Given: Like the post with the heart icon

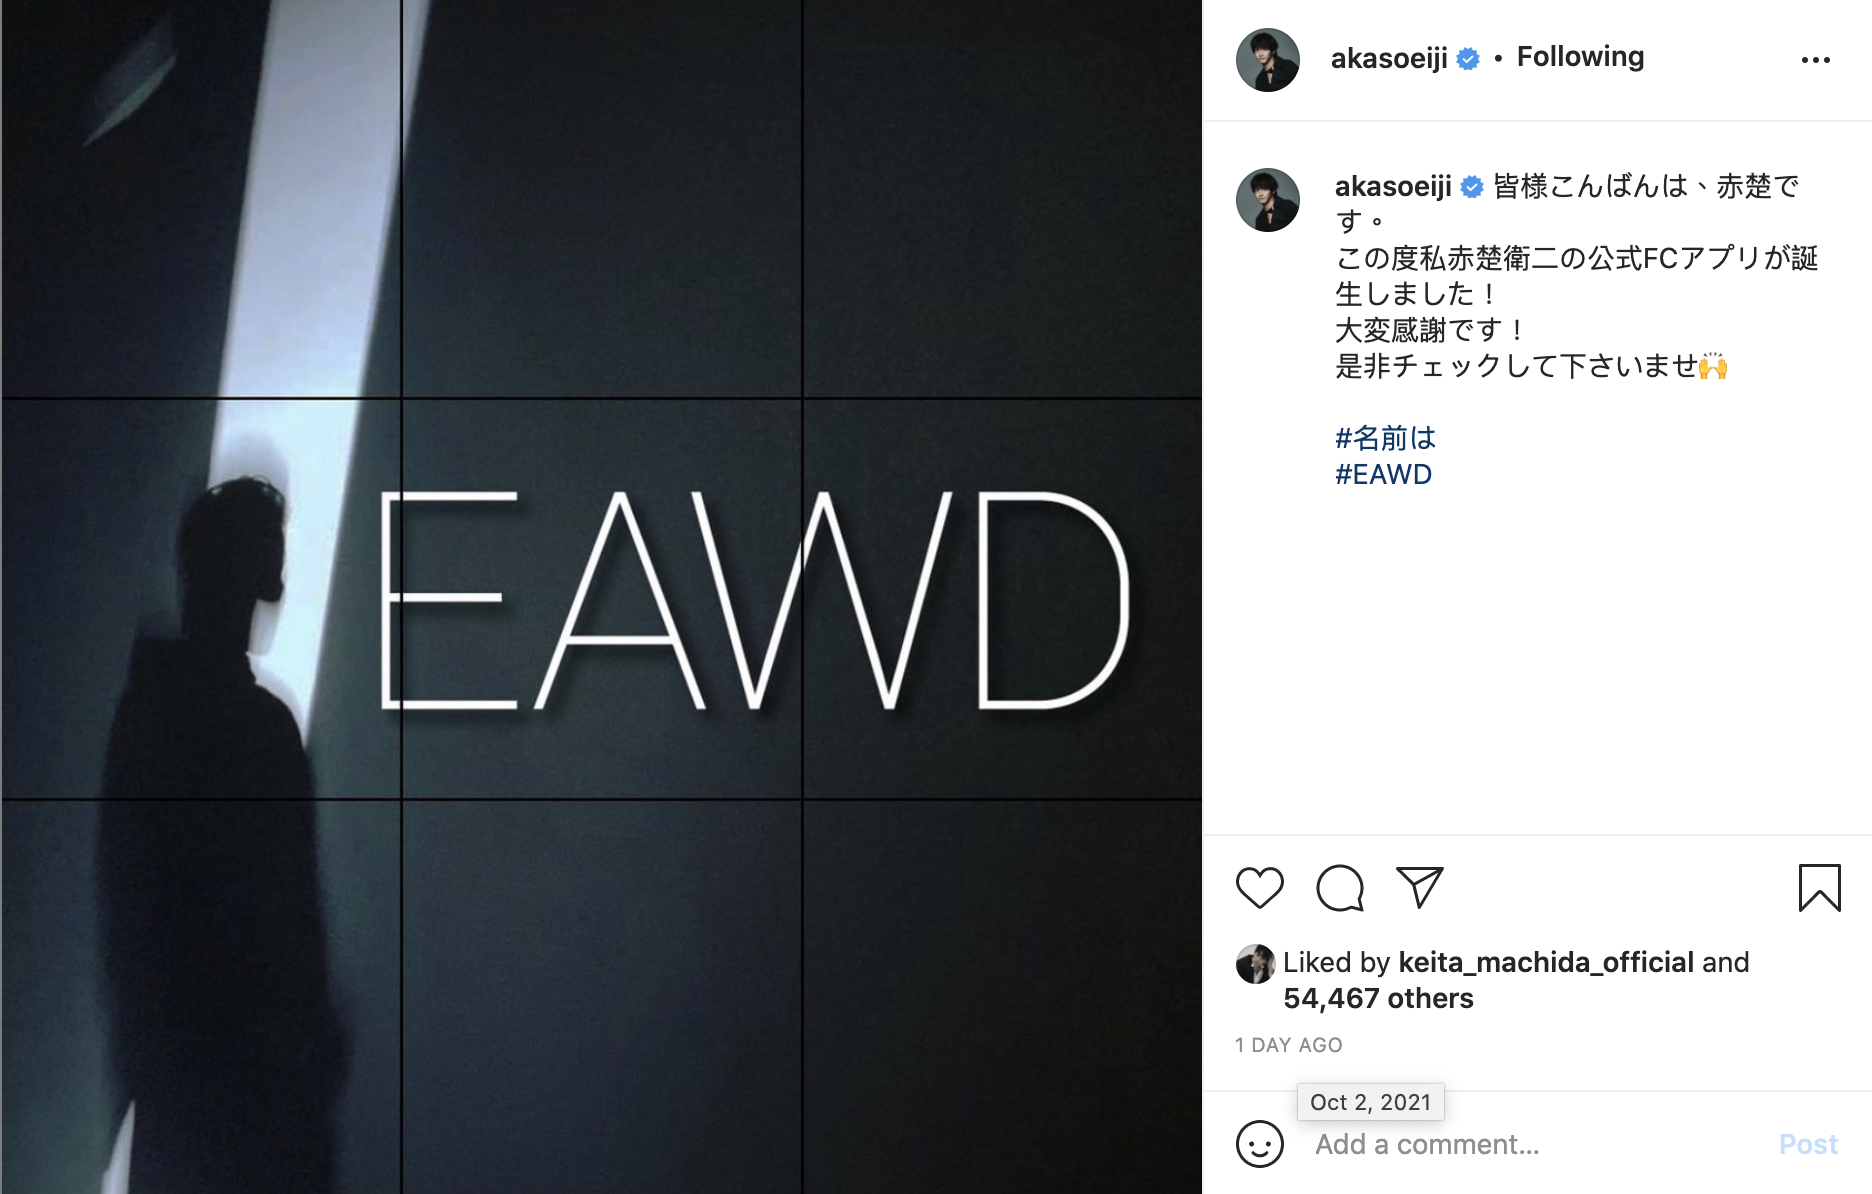Looking at the screenshot, I should (x=1259, y=888).
